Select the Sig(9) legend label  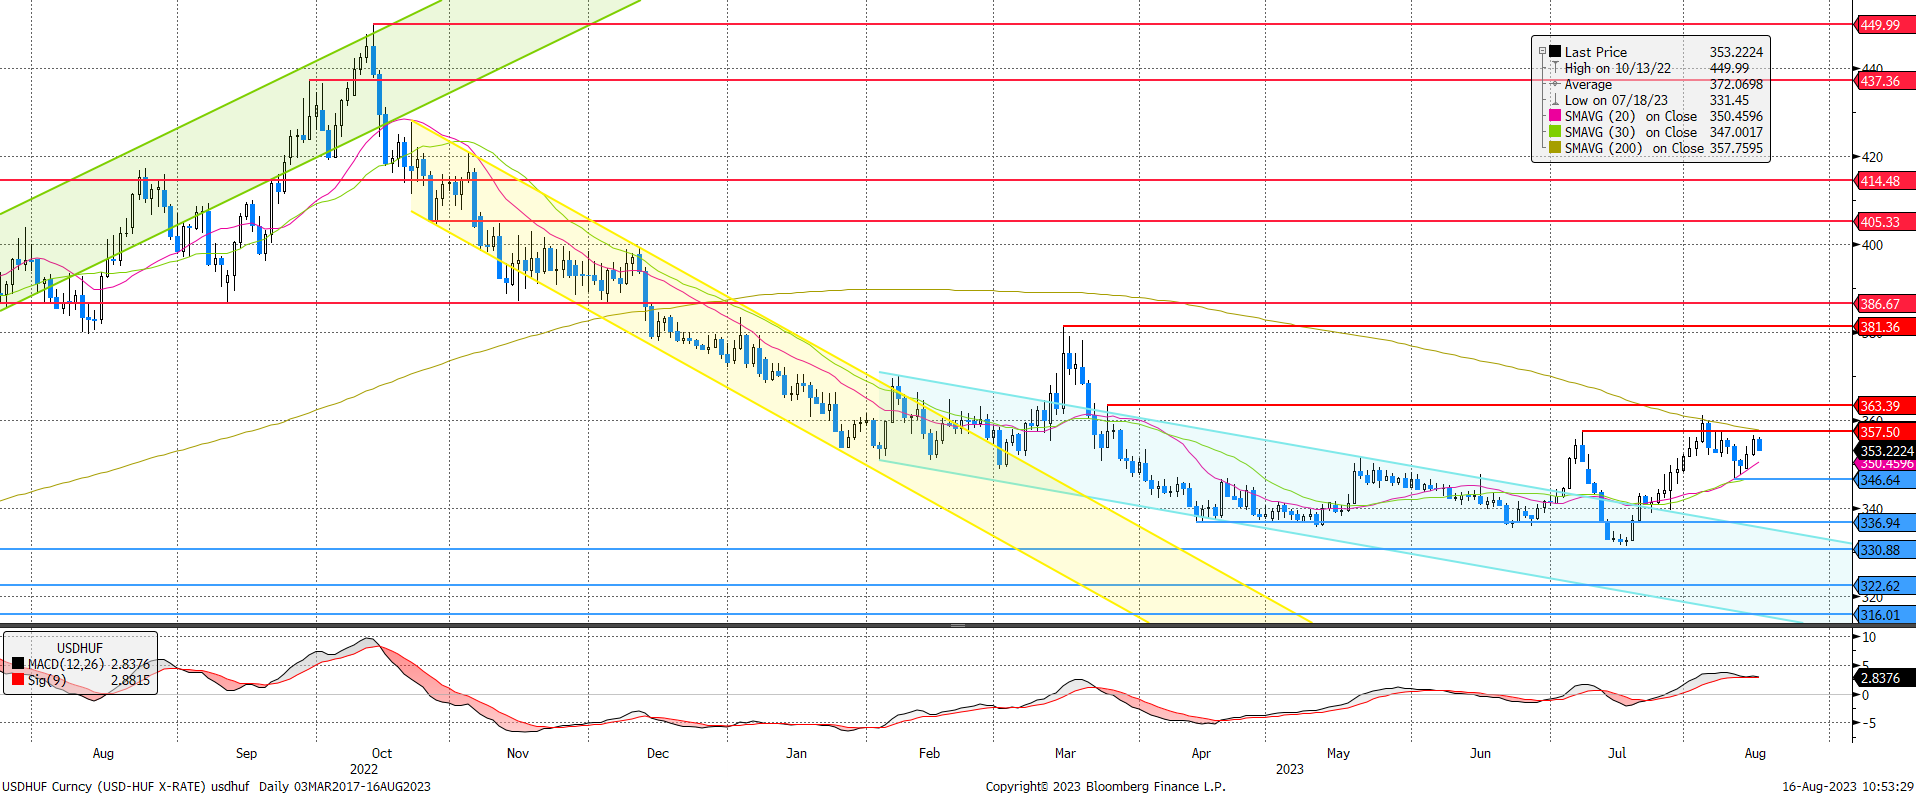point(47,680)
